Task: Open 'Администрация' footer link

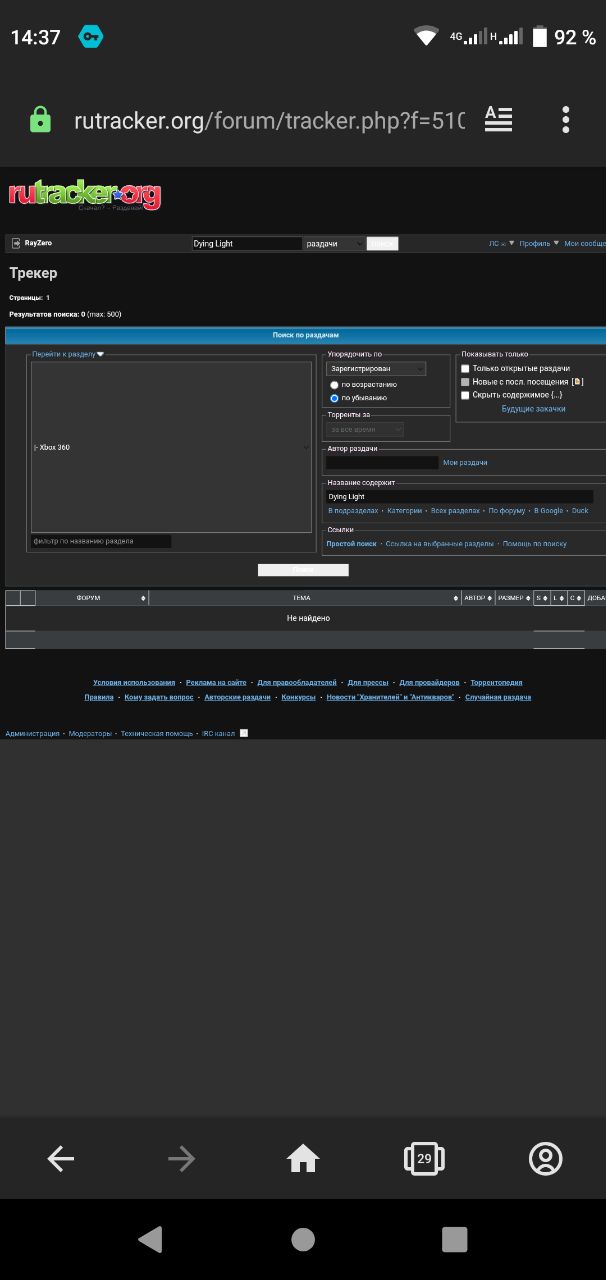Action: pyautogui.click(x=32, y=733)
